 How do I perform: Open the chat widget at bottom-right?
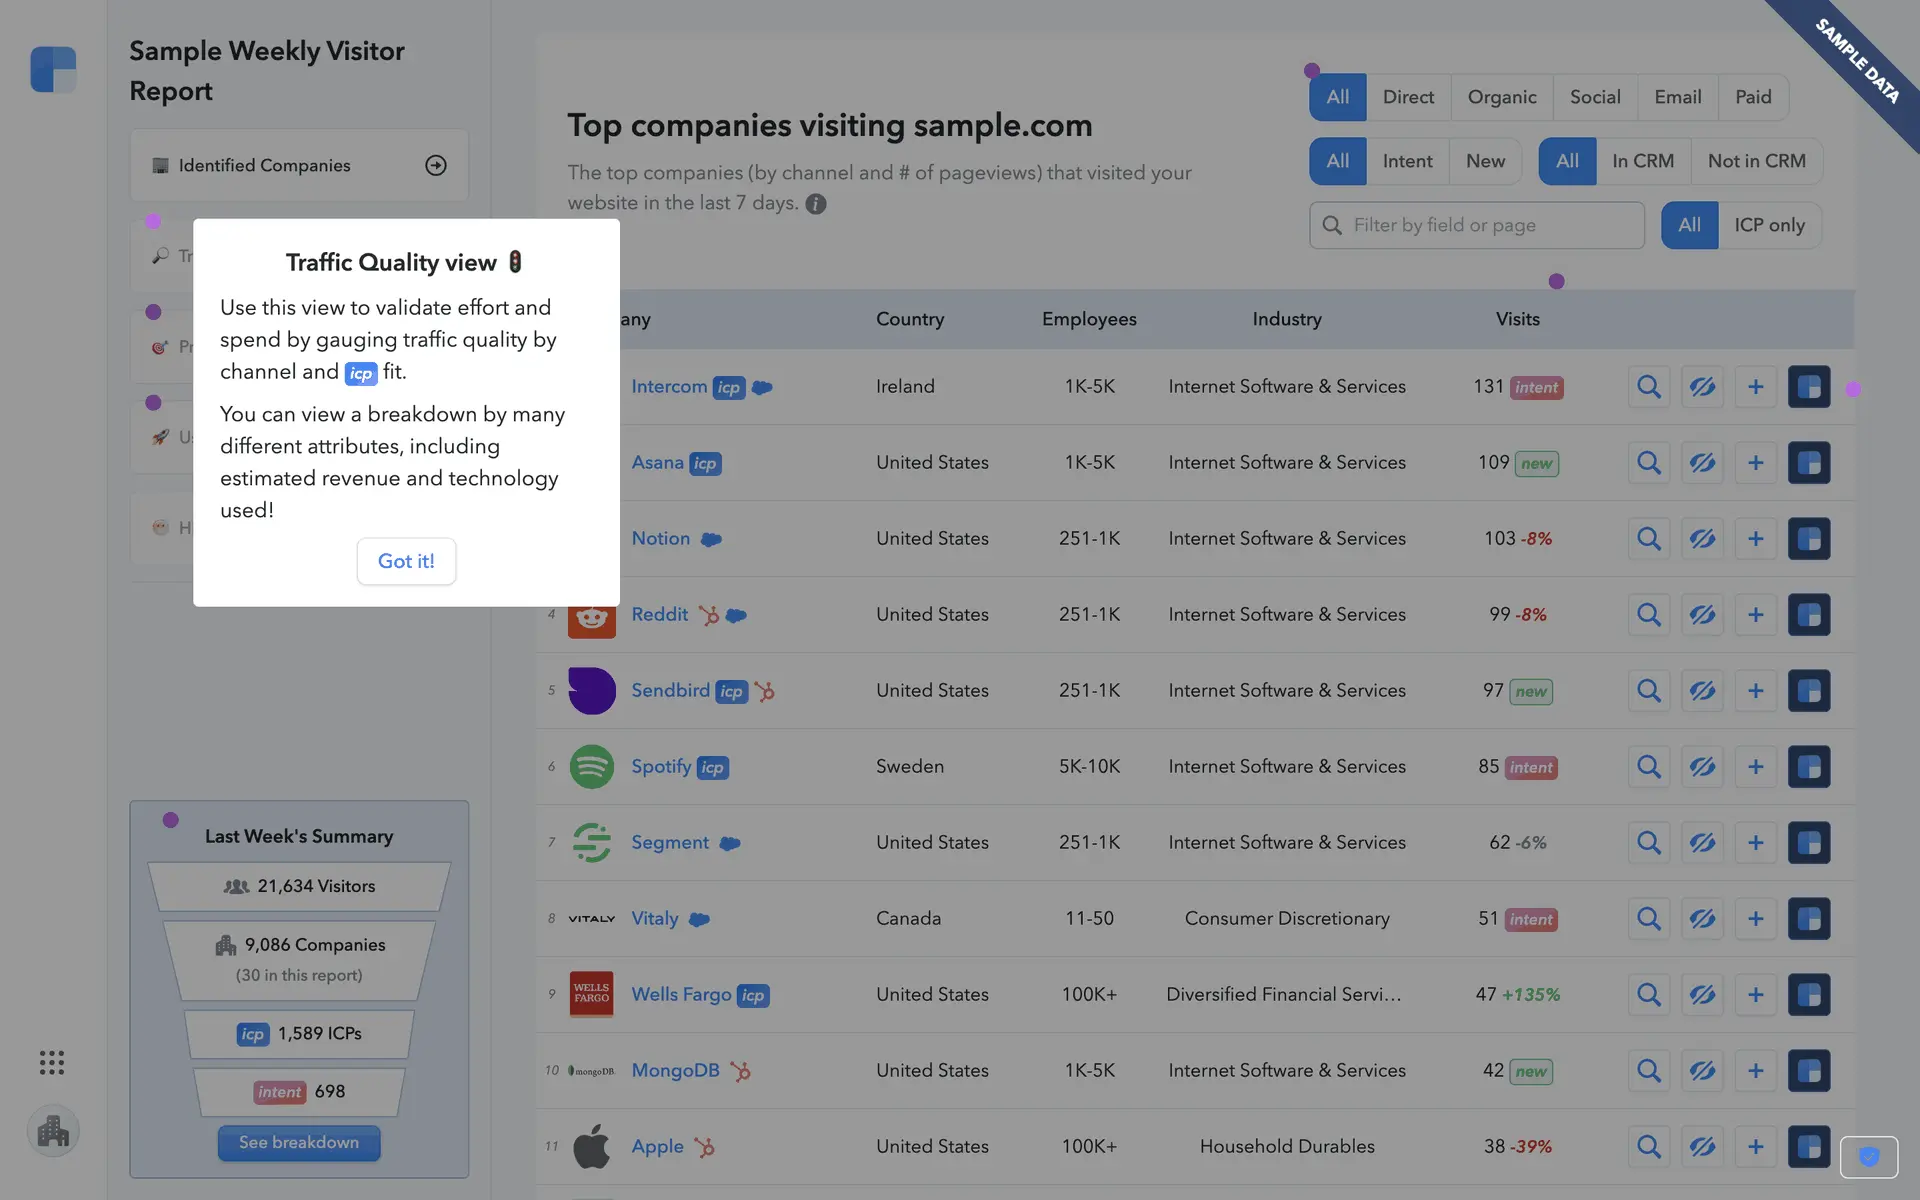[x=1868, y=1157]
